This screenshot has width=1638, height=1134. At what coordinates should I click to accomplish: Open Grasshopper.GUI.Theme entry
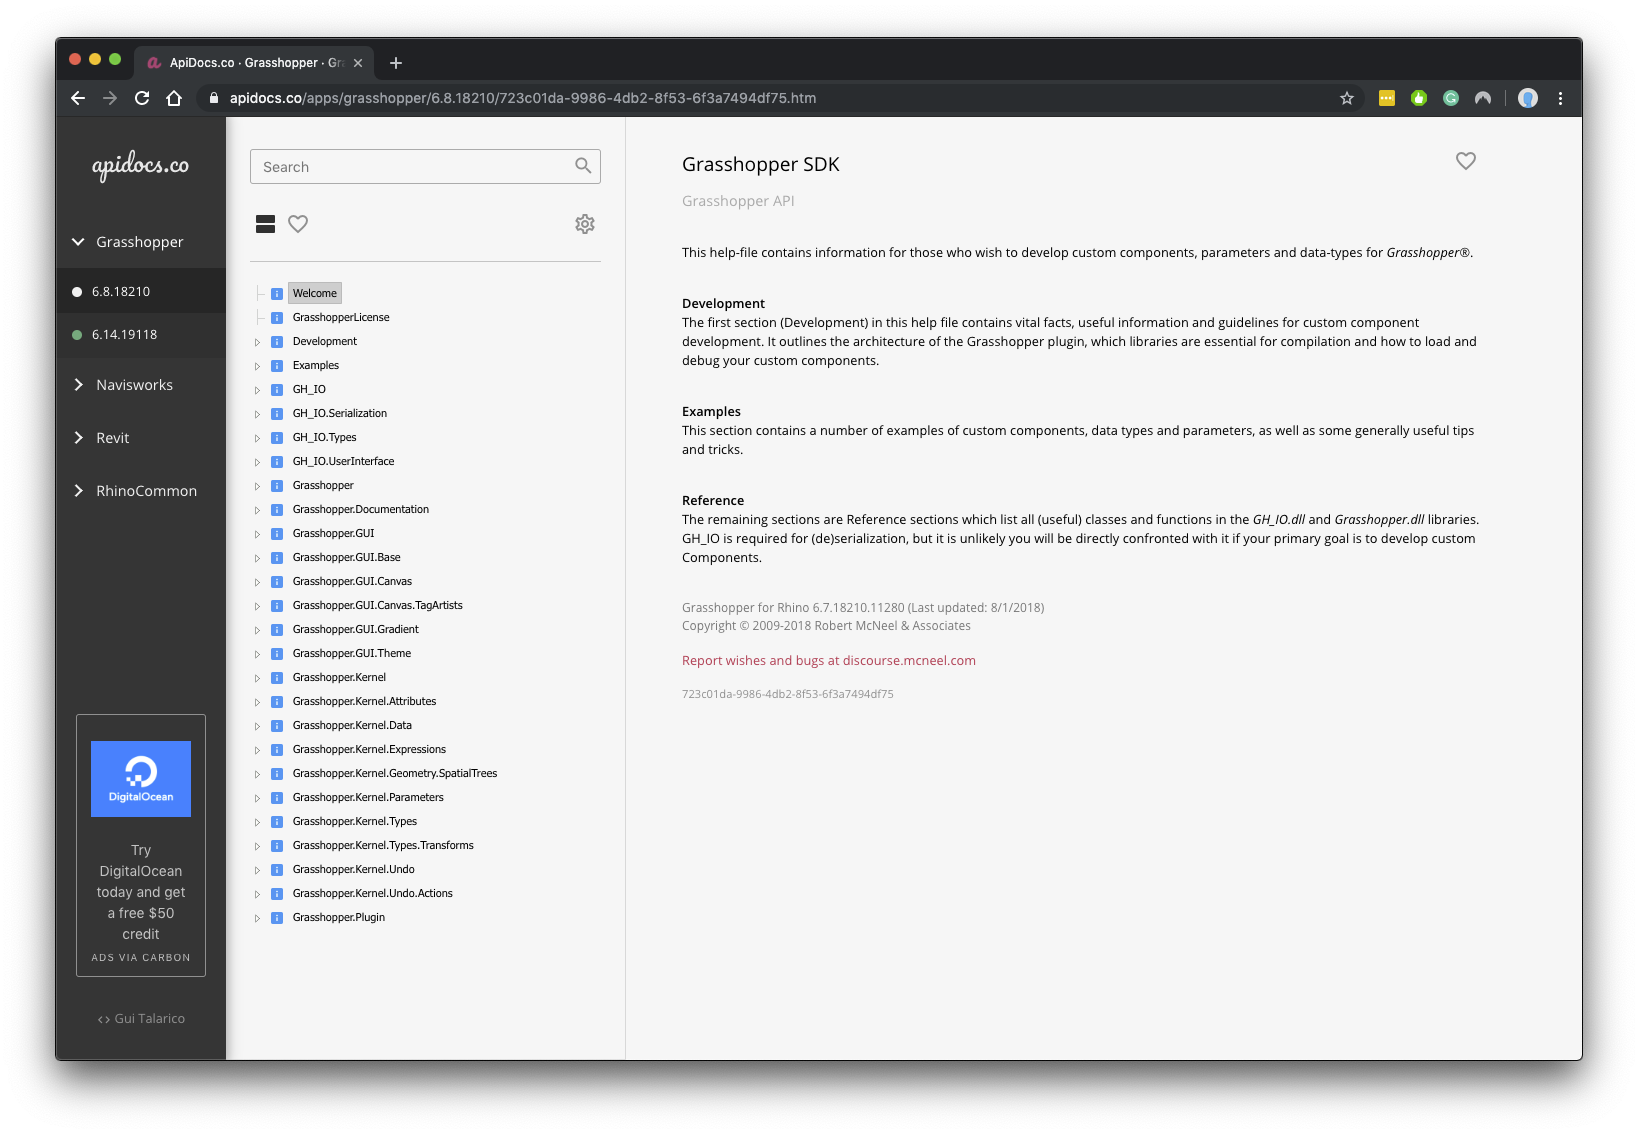tap(352, 653)
